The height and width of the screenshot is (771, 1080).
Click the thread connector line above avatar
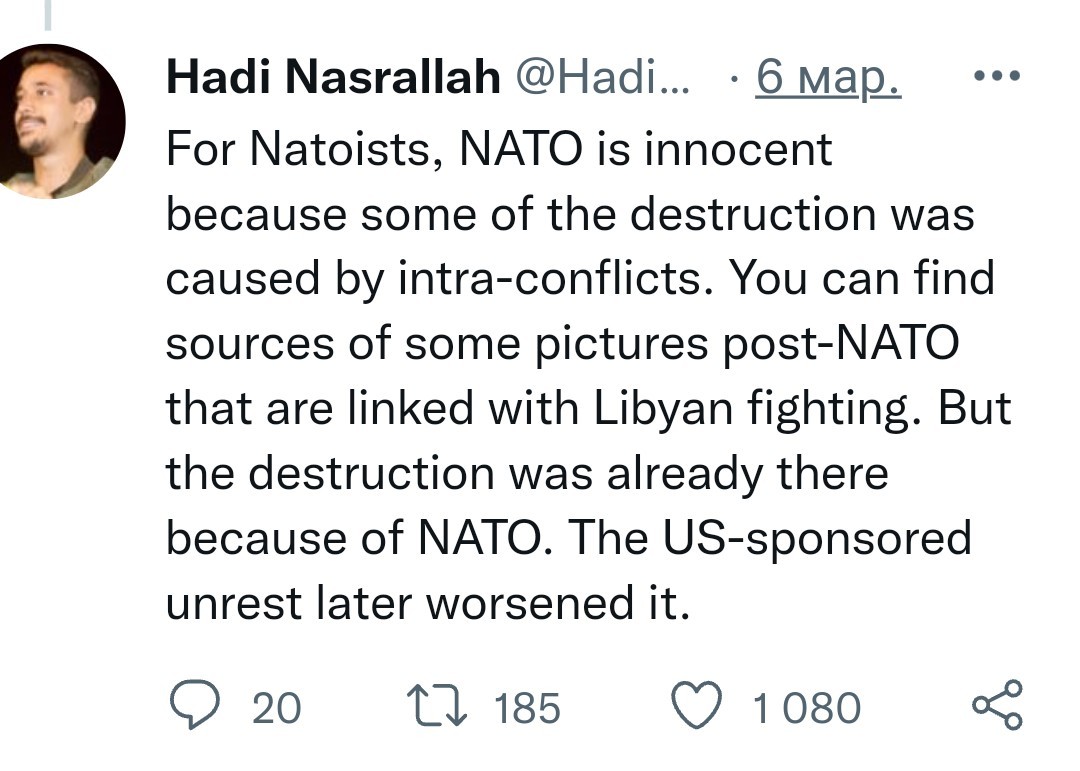(48, 15)
